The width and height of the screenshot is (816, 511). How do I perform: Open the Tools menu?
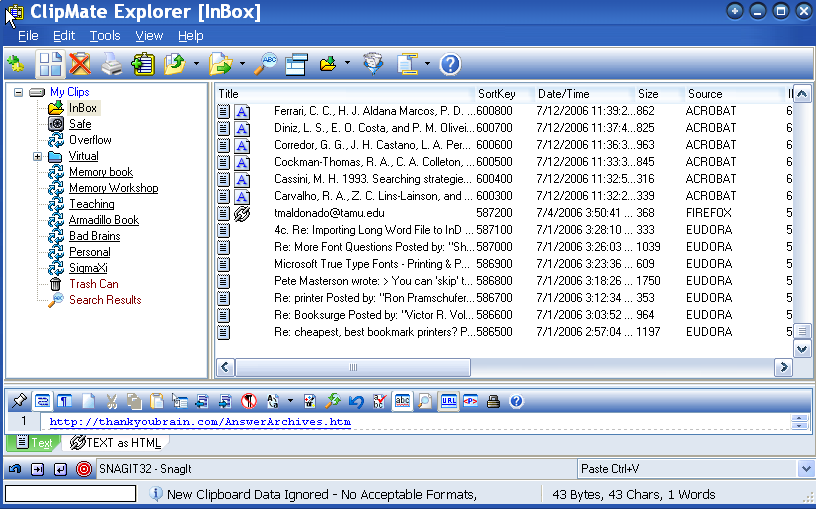pyautogui.click(x=104, y=36)
